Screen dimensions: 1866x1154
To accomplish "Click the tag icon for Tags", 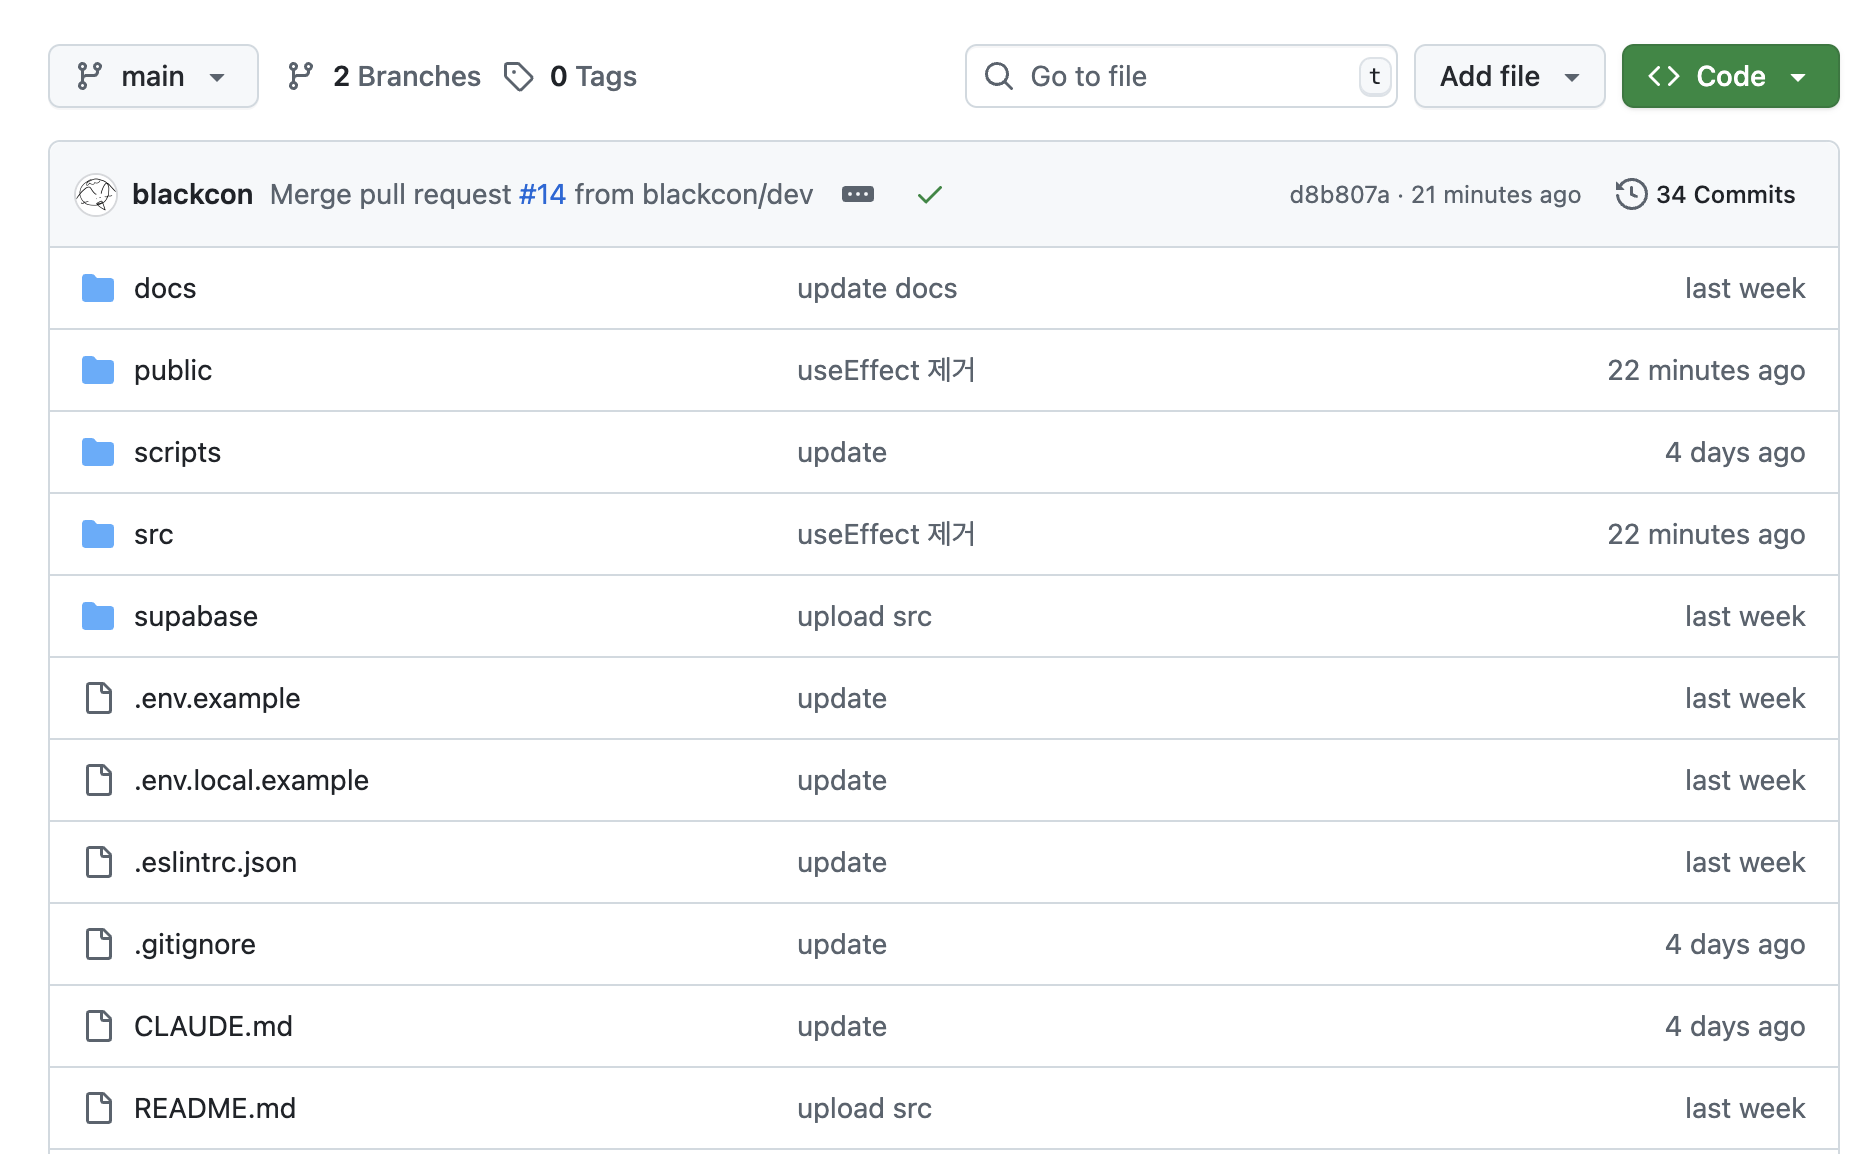I will pyautogui.click(x=518, y=76).
